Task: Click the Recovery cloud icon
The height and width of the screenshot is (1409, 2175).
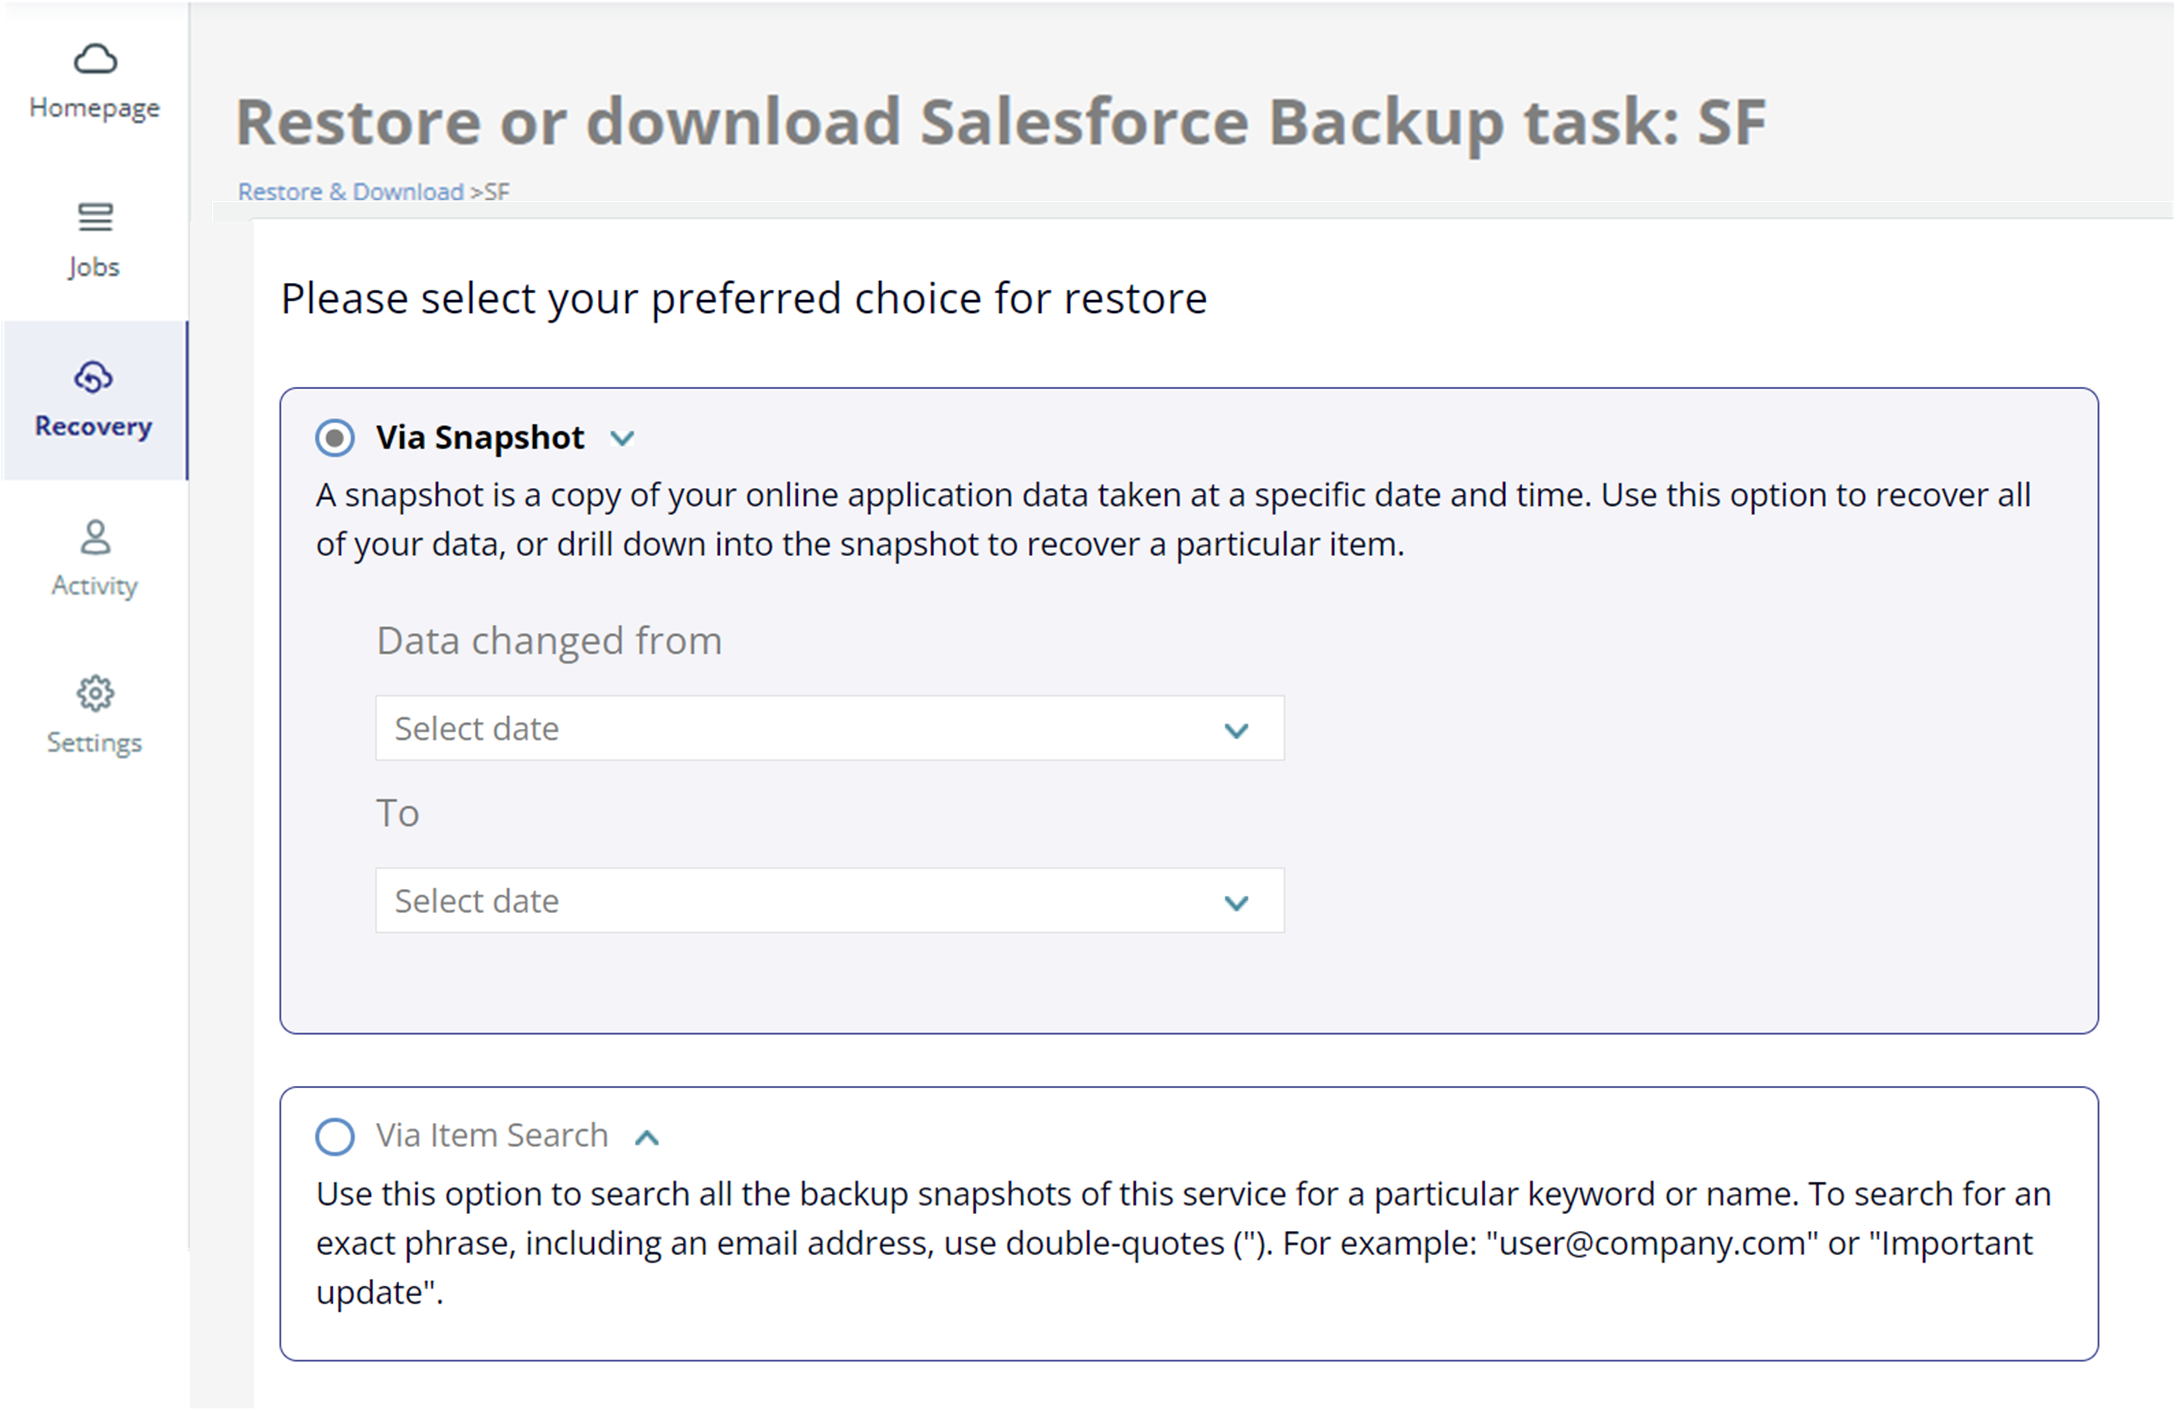Action: (93, 378)
